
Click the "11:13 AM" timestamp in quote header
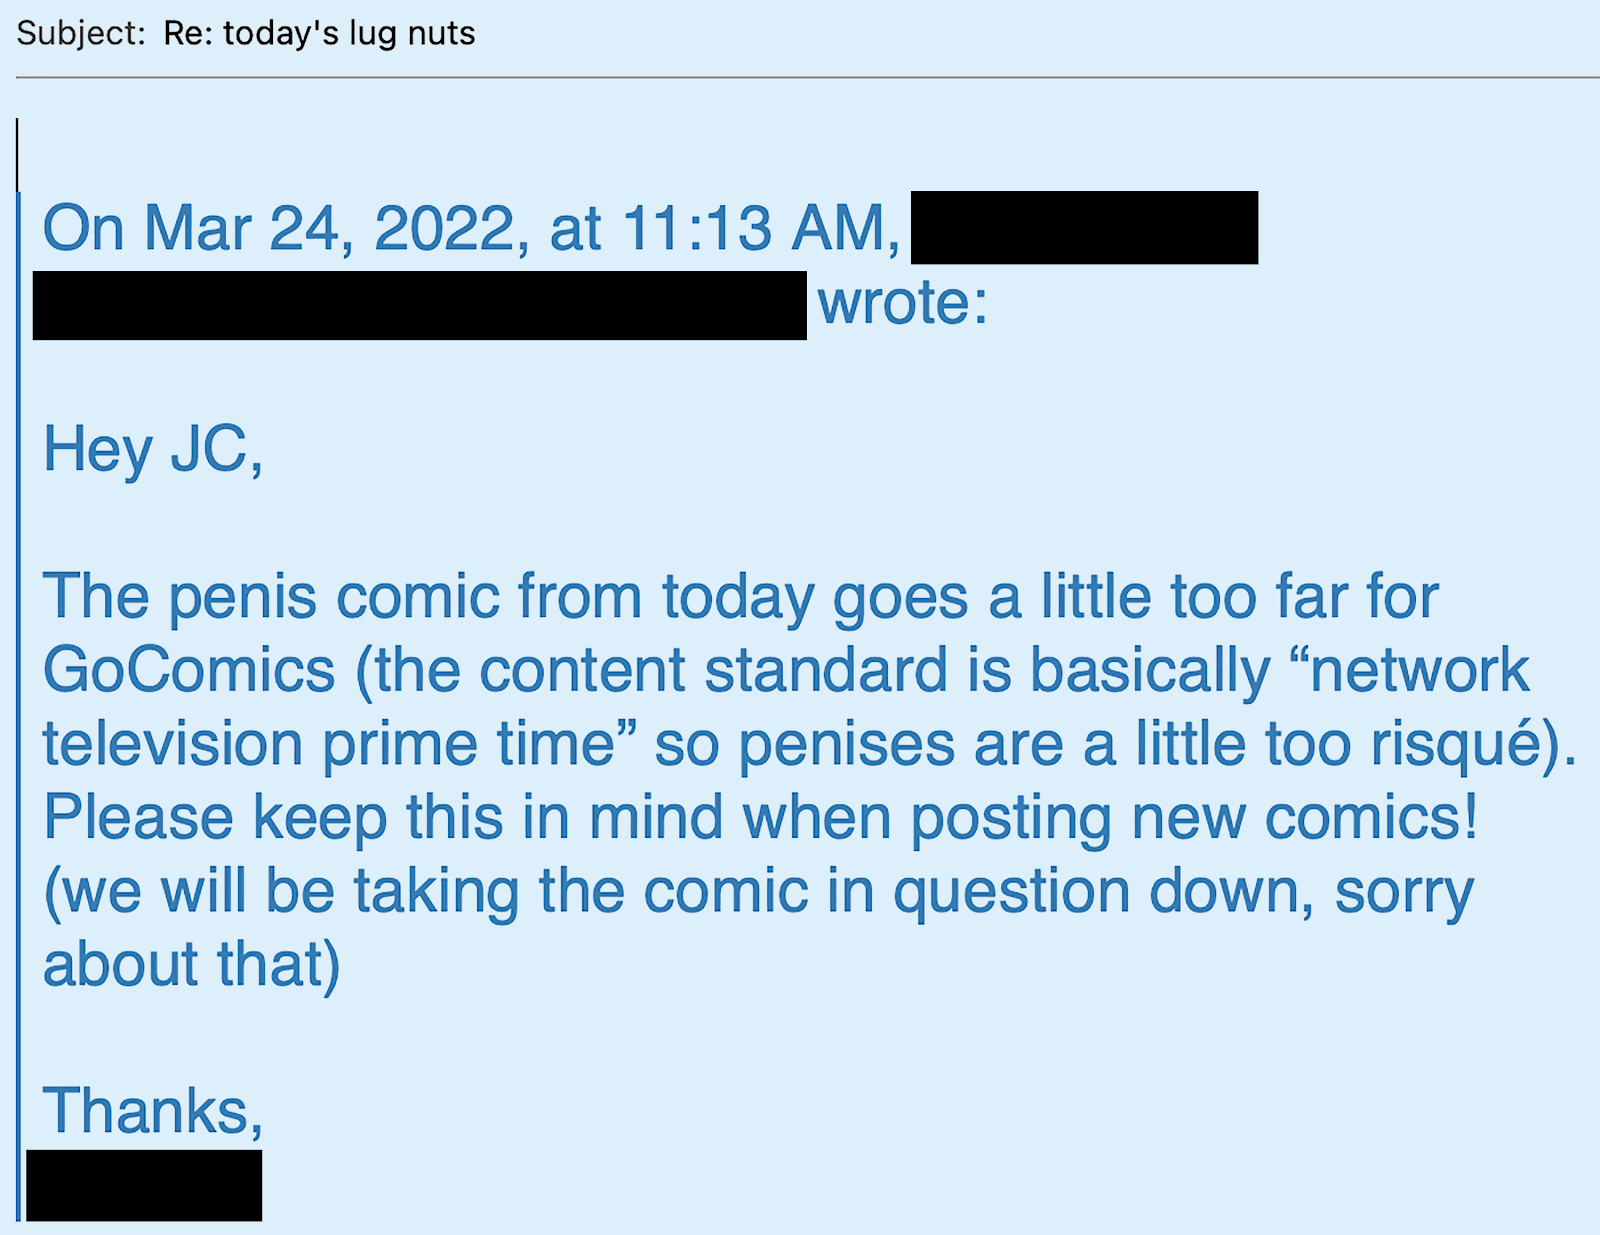pos(754,229)
